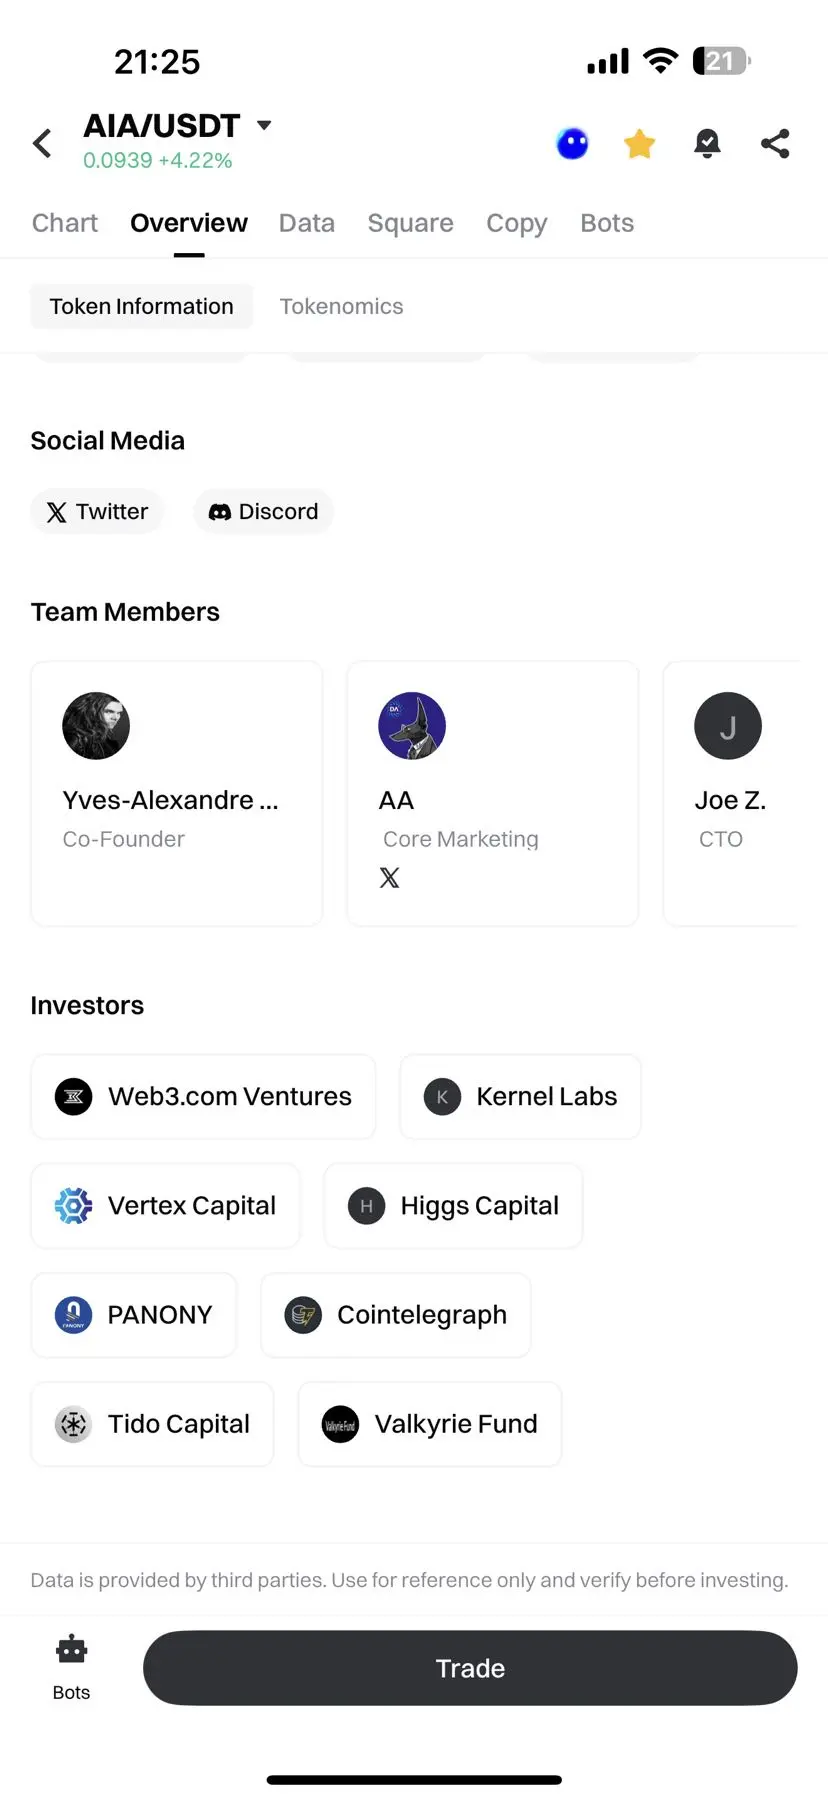Tap the back arrow icon

pos(42,143)
